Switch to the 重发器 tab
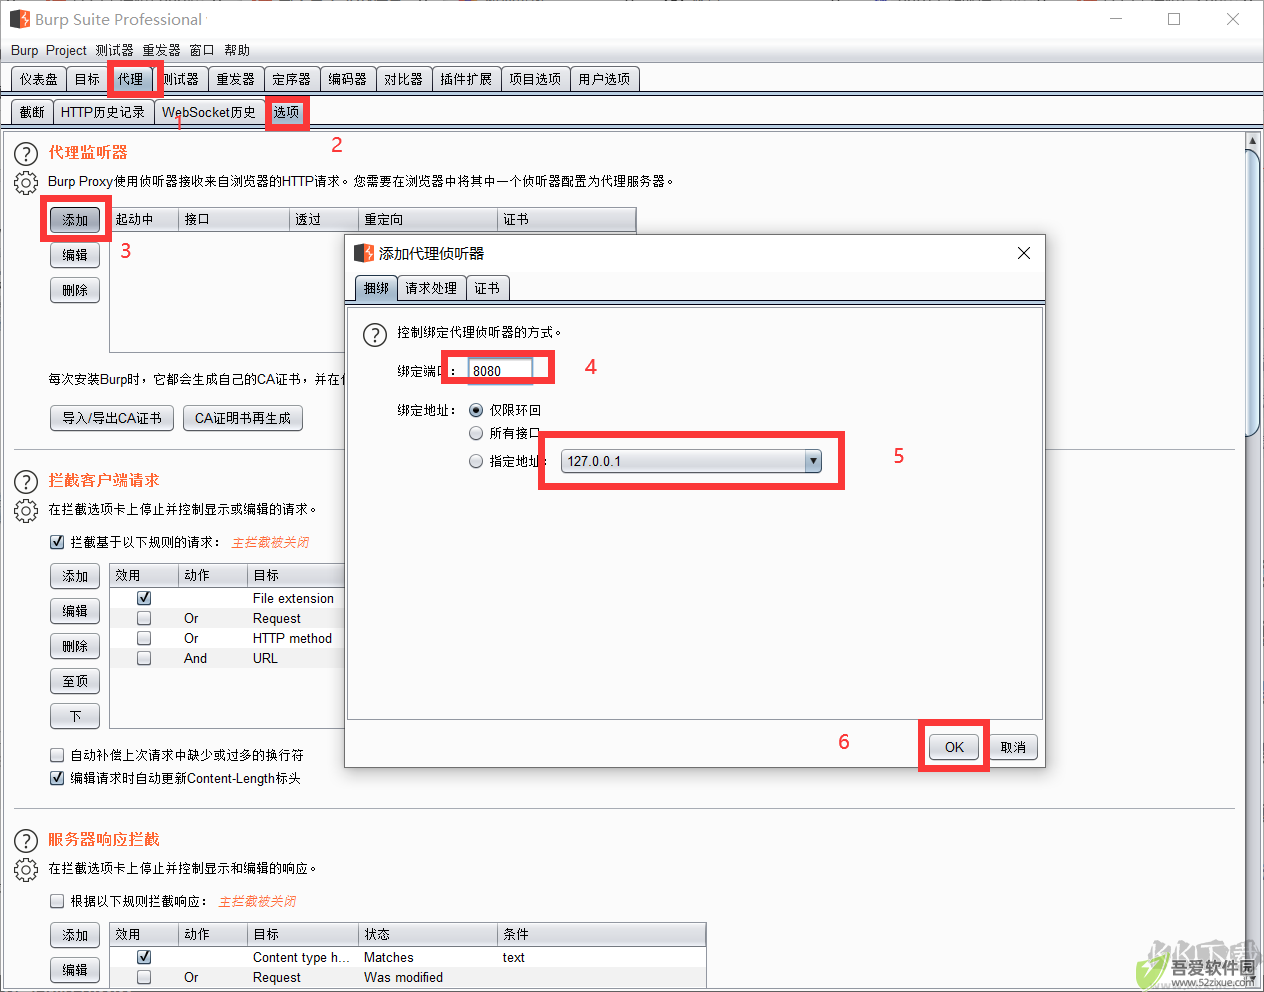1264x992 pixels. pyautogui.click(x=235, y=79)
